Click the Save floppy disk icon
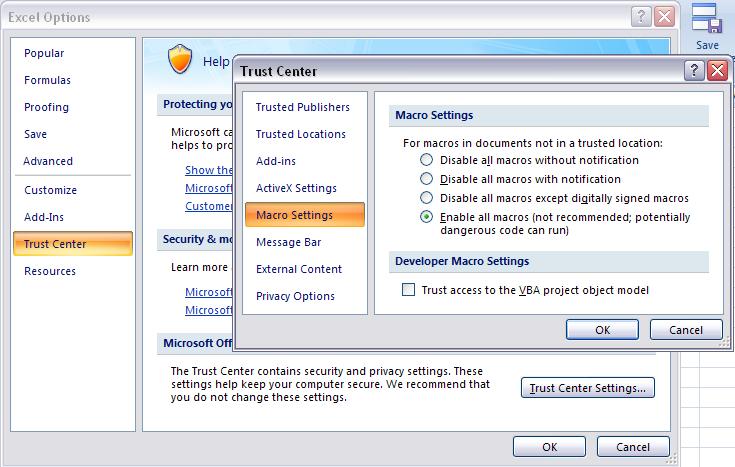 [x=706, y=21]
